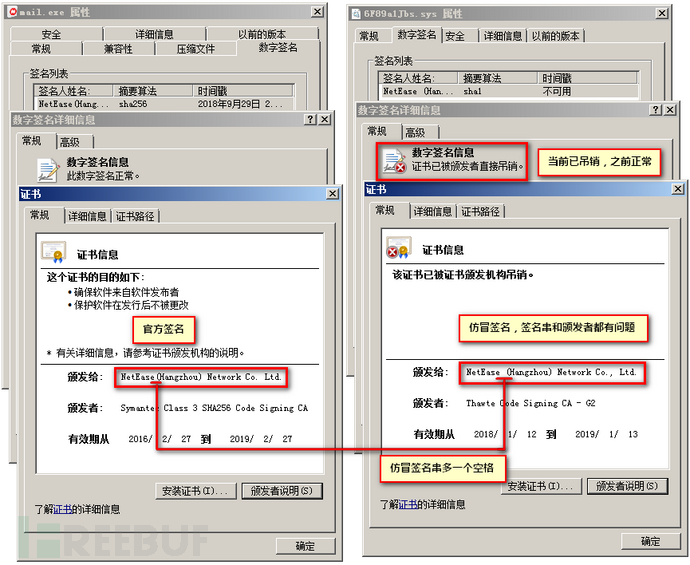Click help button in right signature details window

tap(656, 110)
